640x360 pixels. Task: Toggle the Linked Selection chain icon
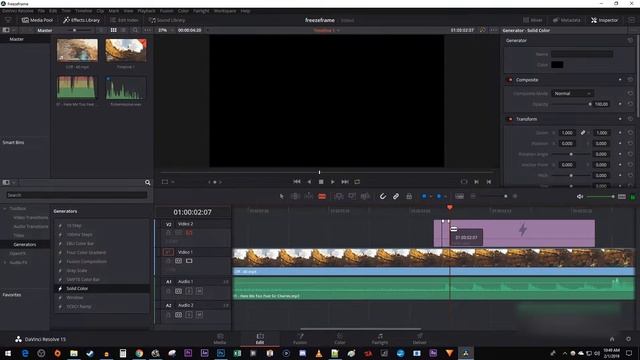click(396, 196)
